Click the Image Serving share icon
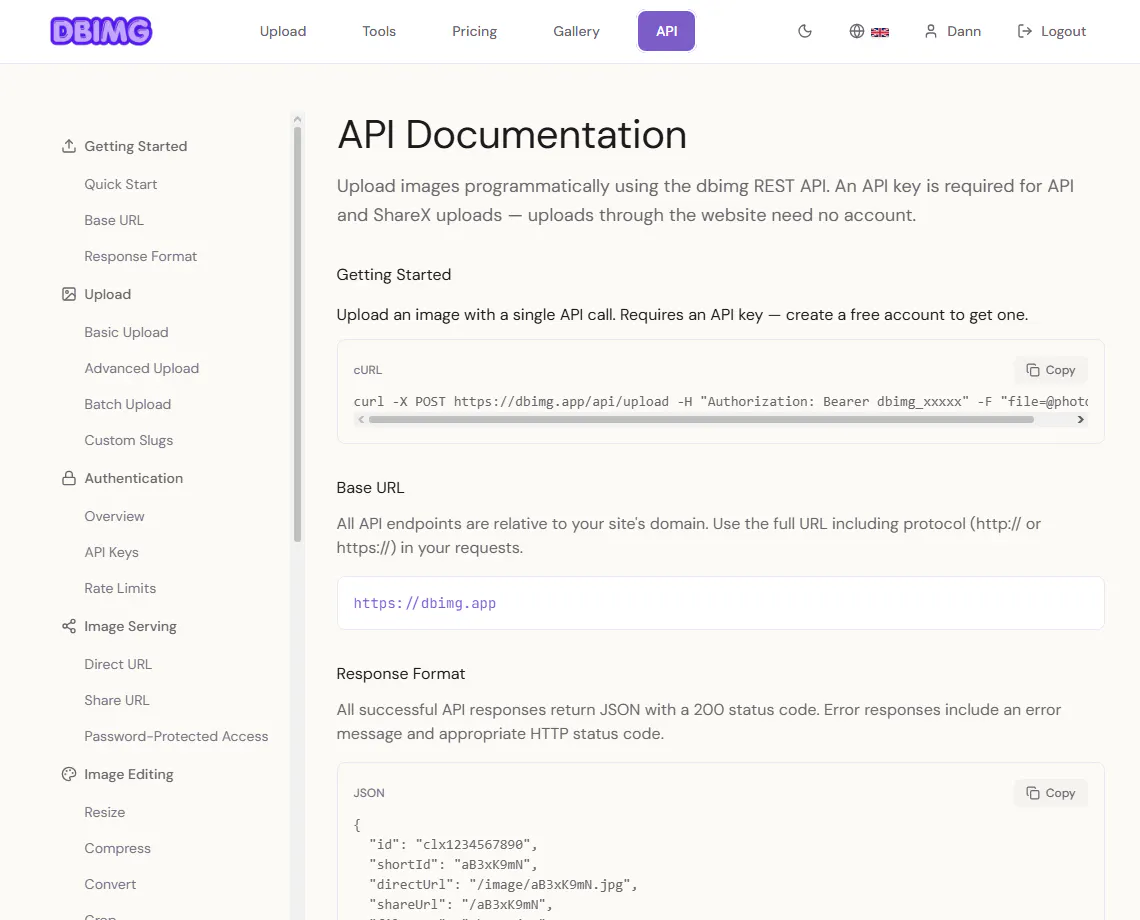The width and height of the screenshot is (1140, 920). (x=69, y=626)
